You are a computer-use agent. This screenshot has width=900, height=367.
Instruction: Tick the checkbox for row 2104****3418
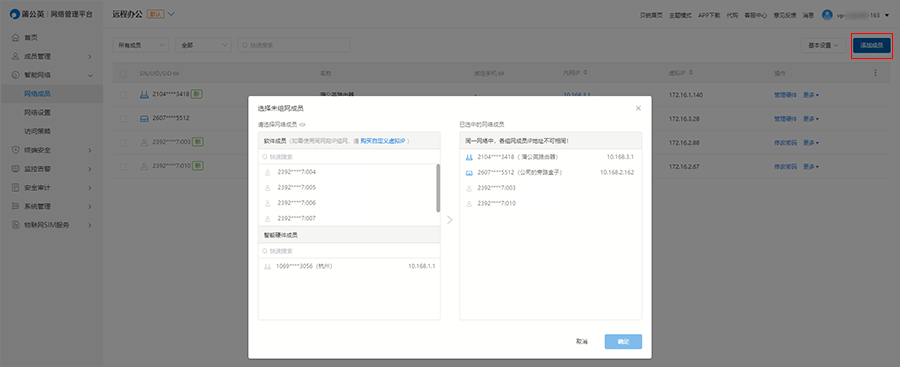pos(123,94)
